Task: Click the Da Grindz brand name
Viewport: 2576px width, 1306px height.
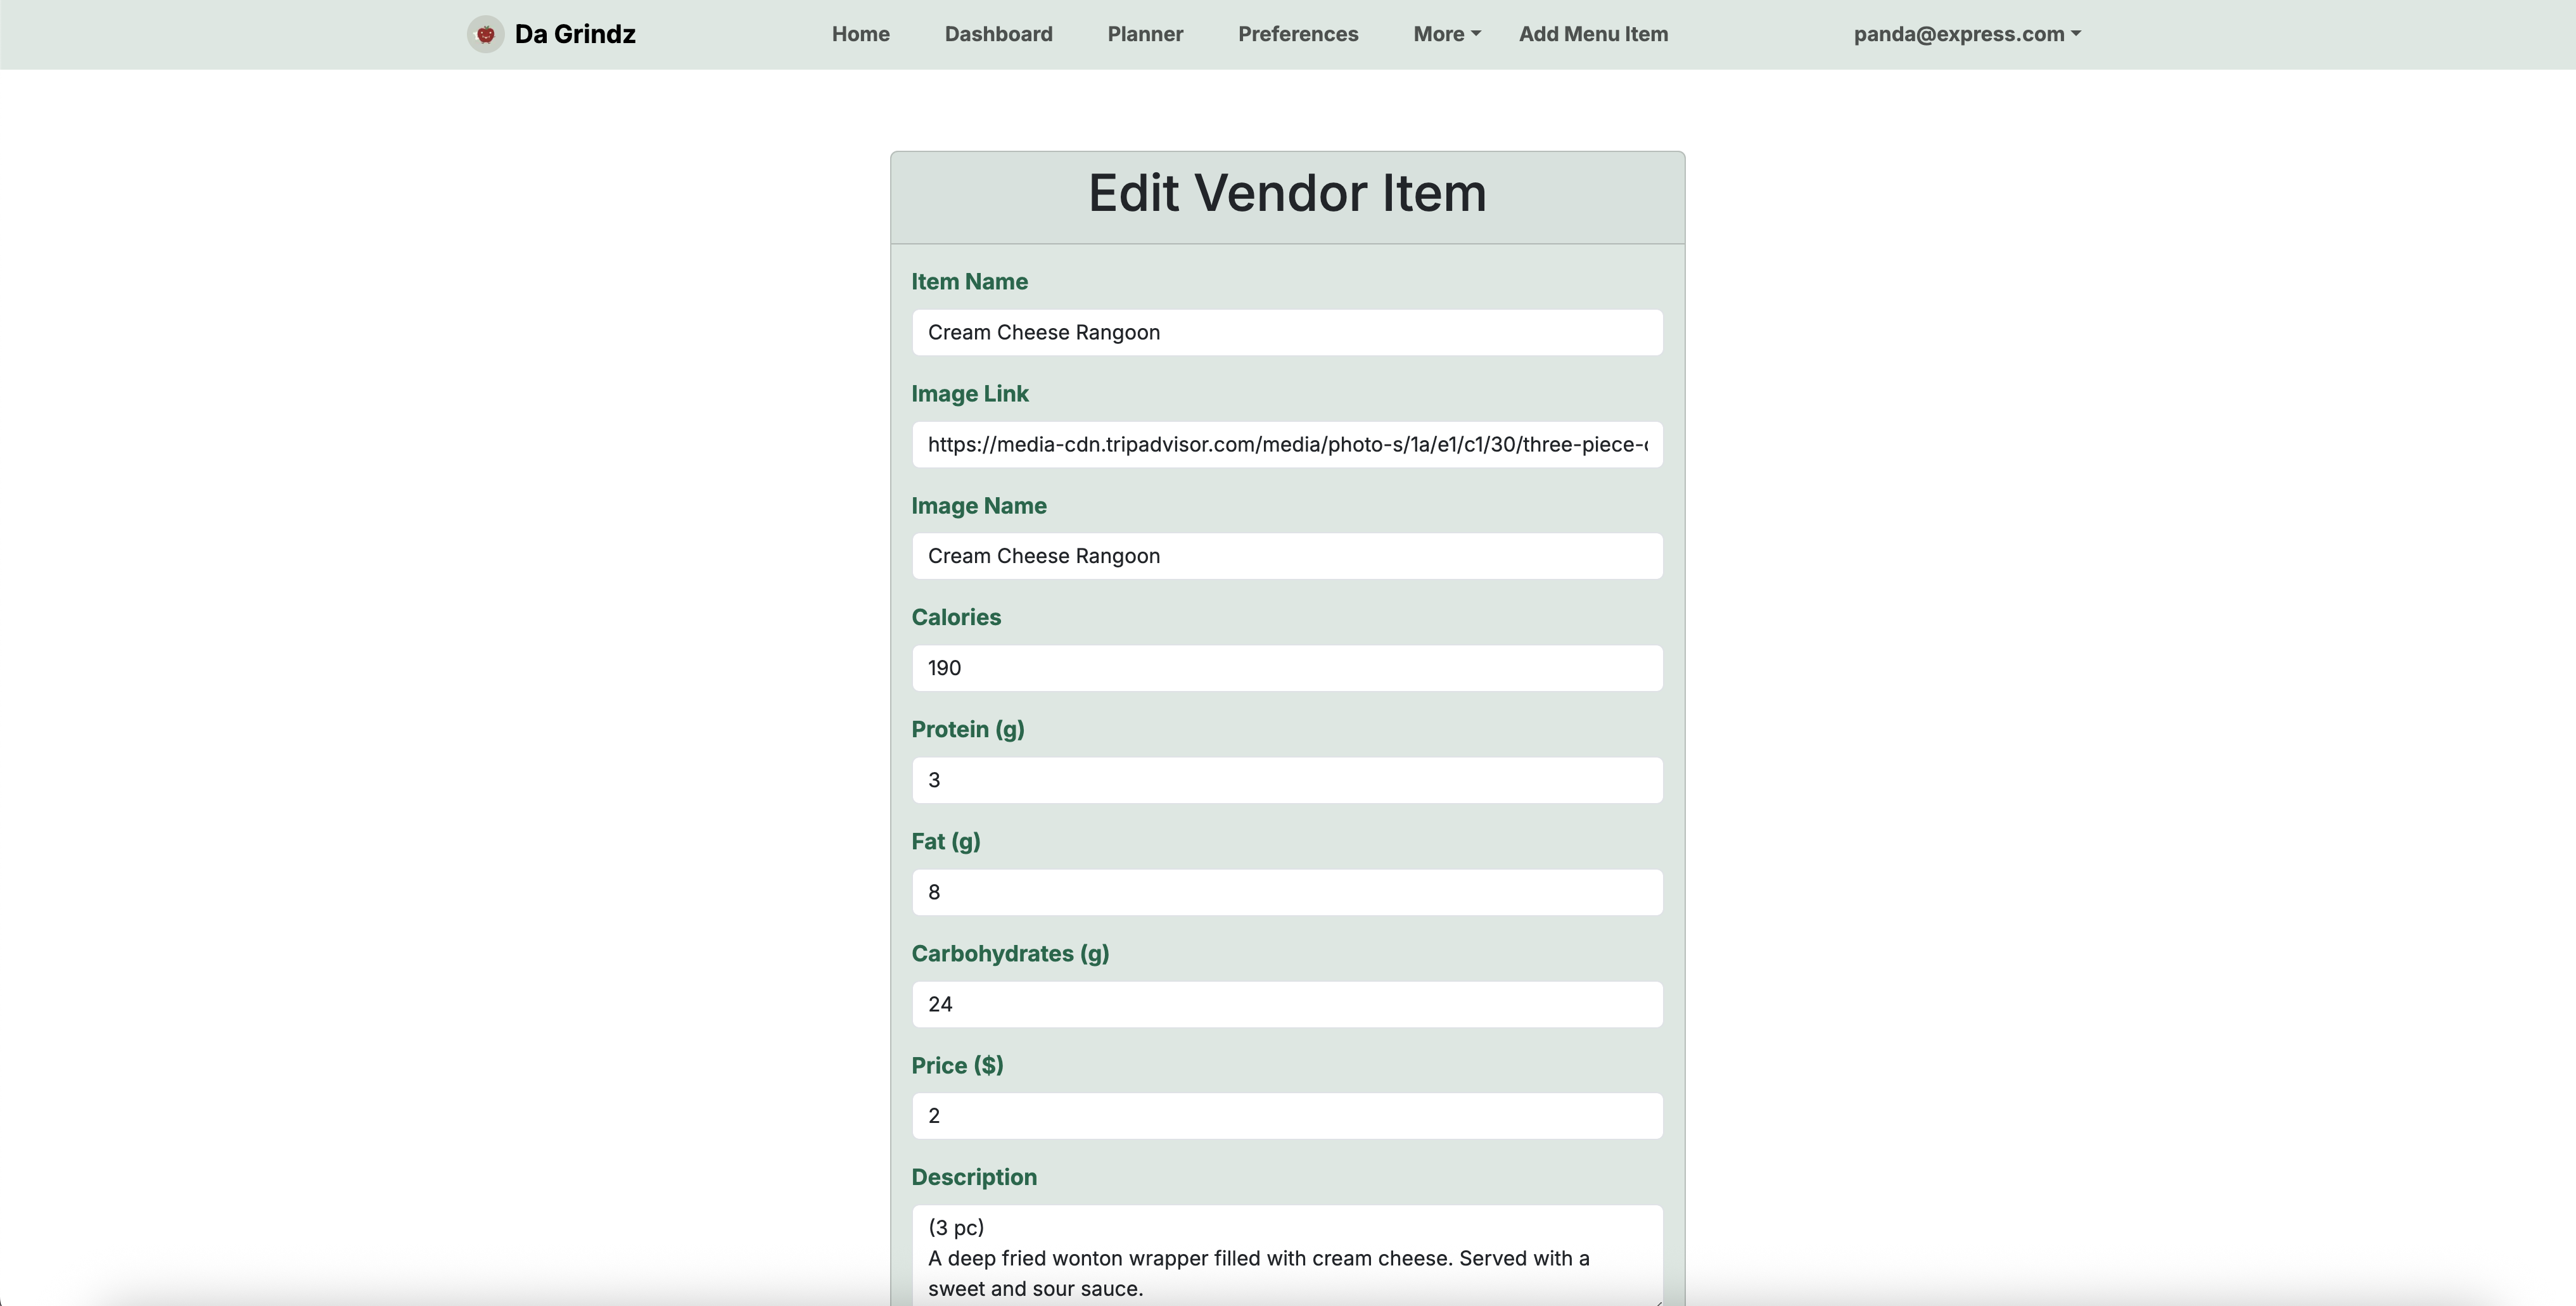Action: pyautogui.click(x=575, y=34)
